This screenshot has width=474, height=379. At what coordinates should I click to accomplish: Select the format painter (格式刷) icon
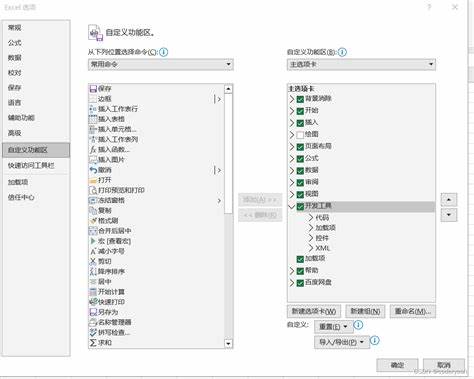coord(93,221)
